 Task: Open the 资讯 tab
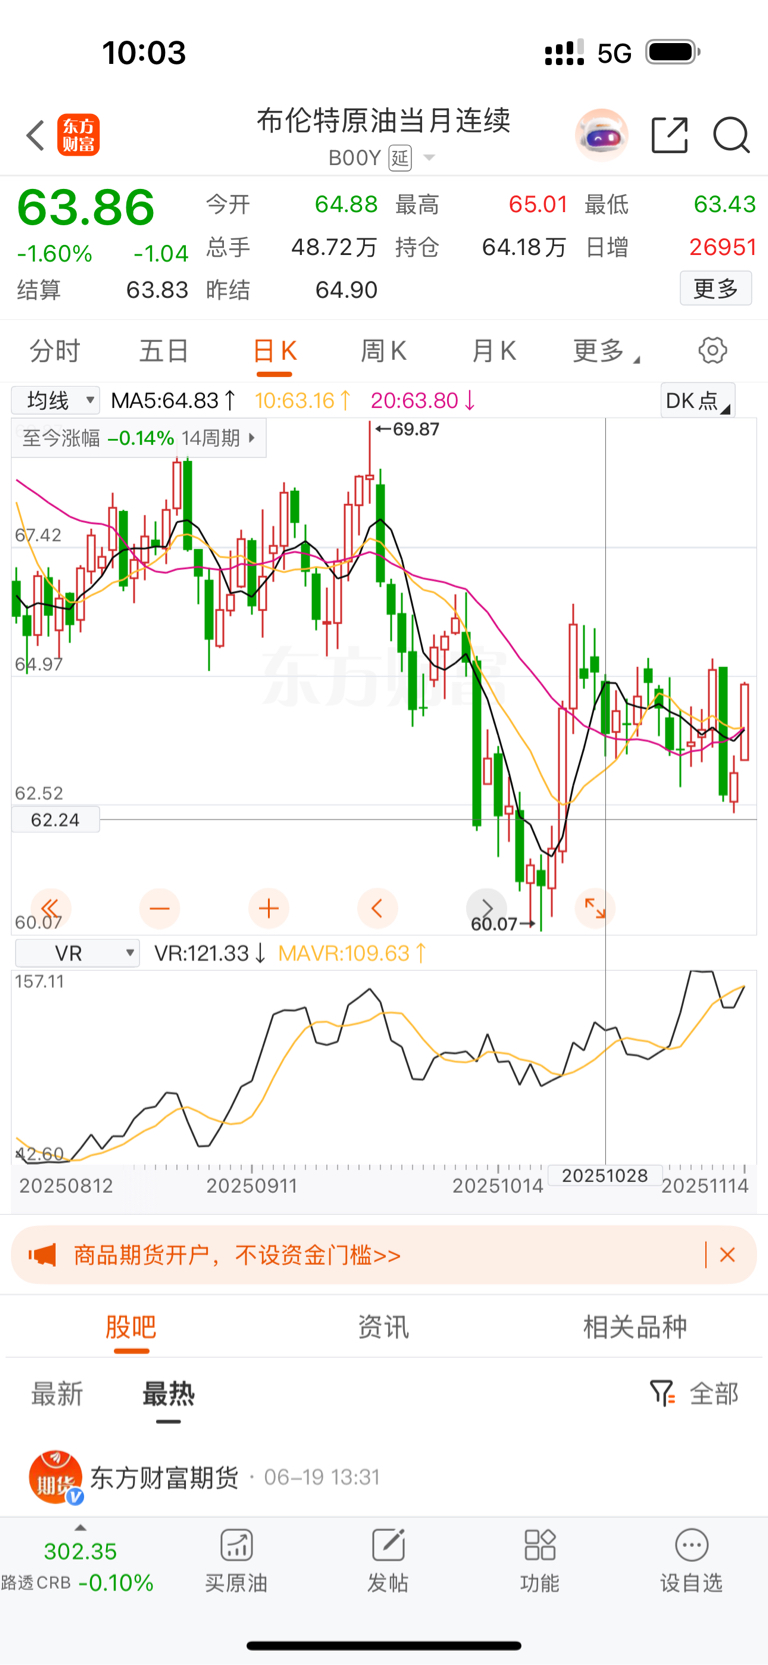[x=384, y=1327]
